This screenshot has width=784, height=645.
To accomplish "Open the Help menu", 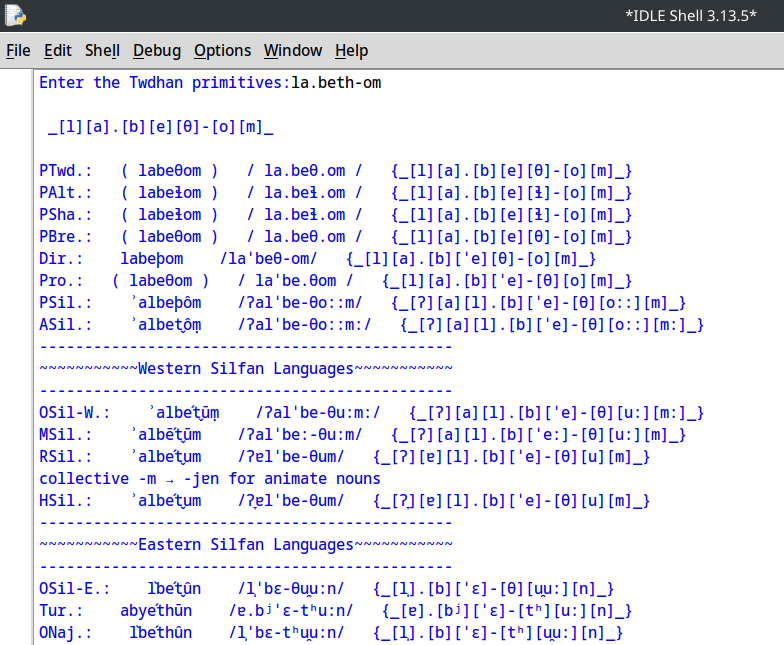I will click(351, 50).
